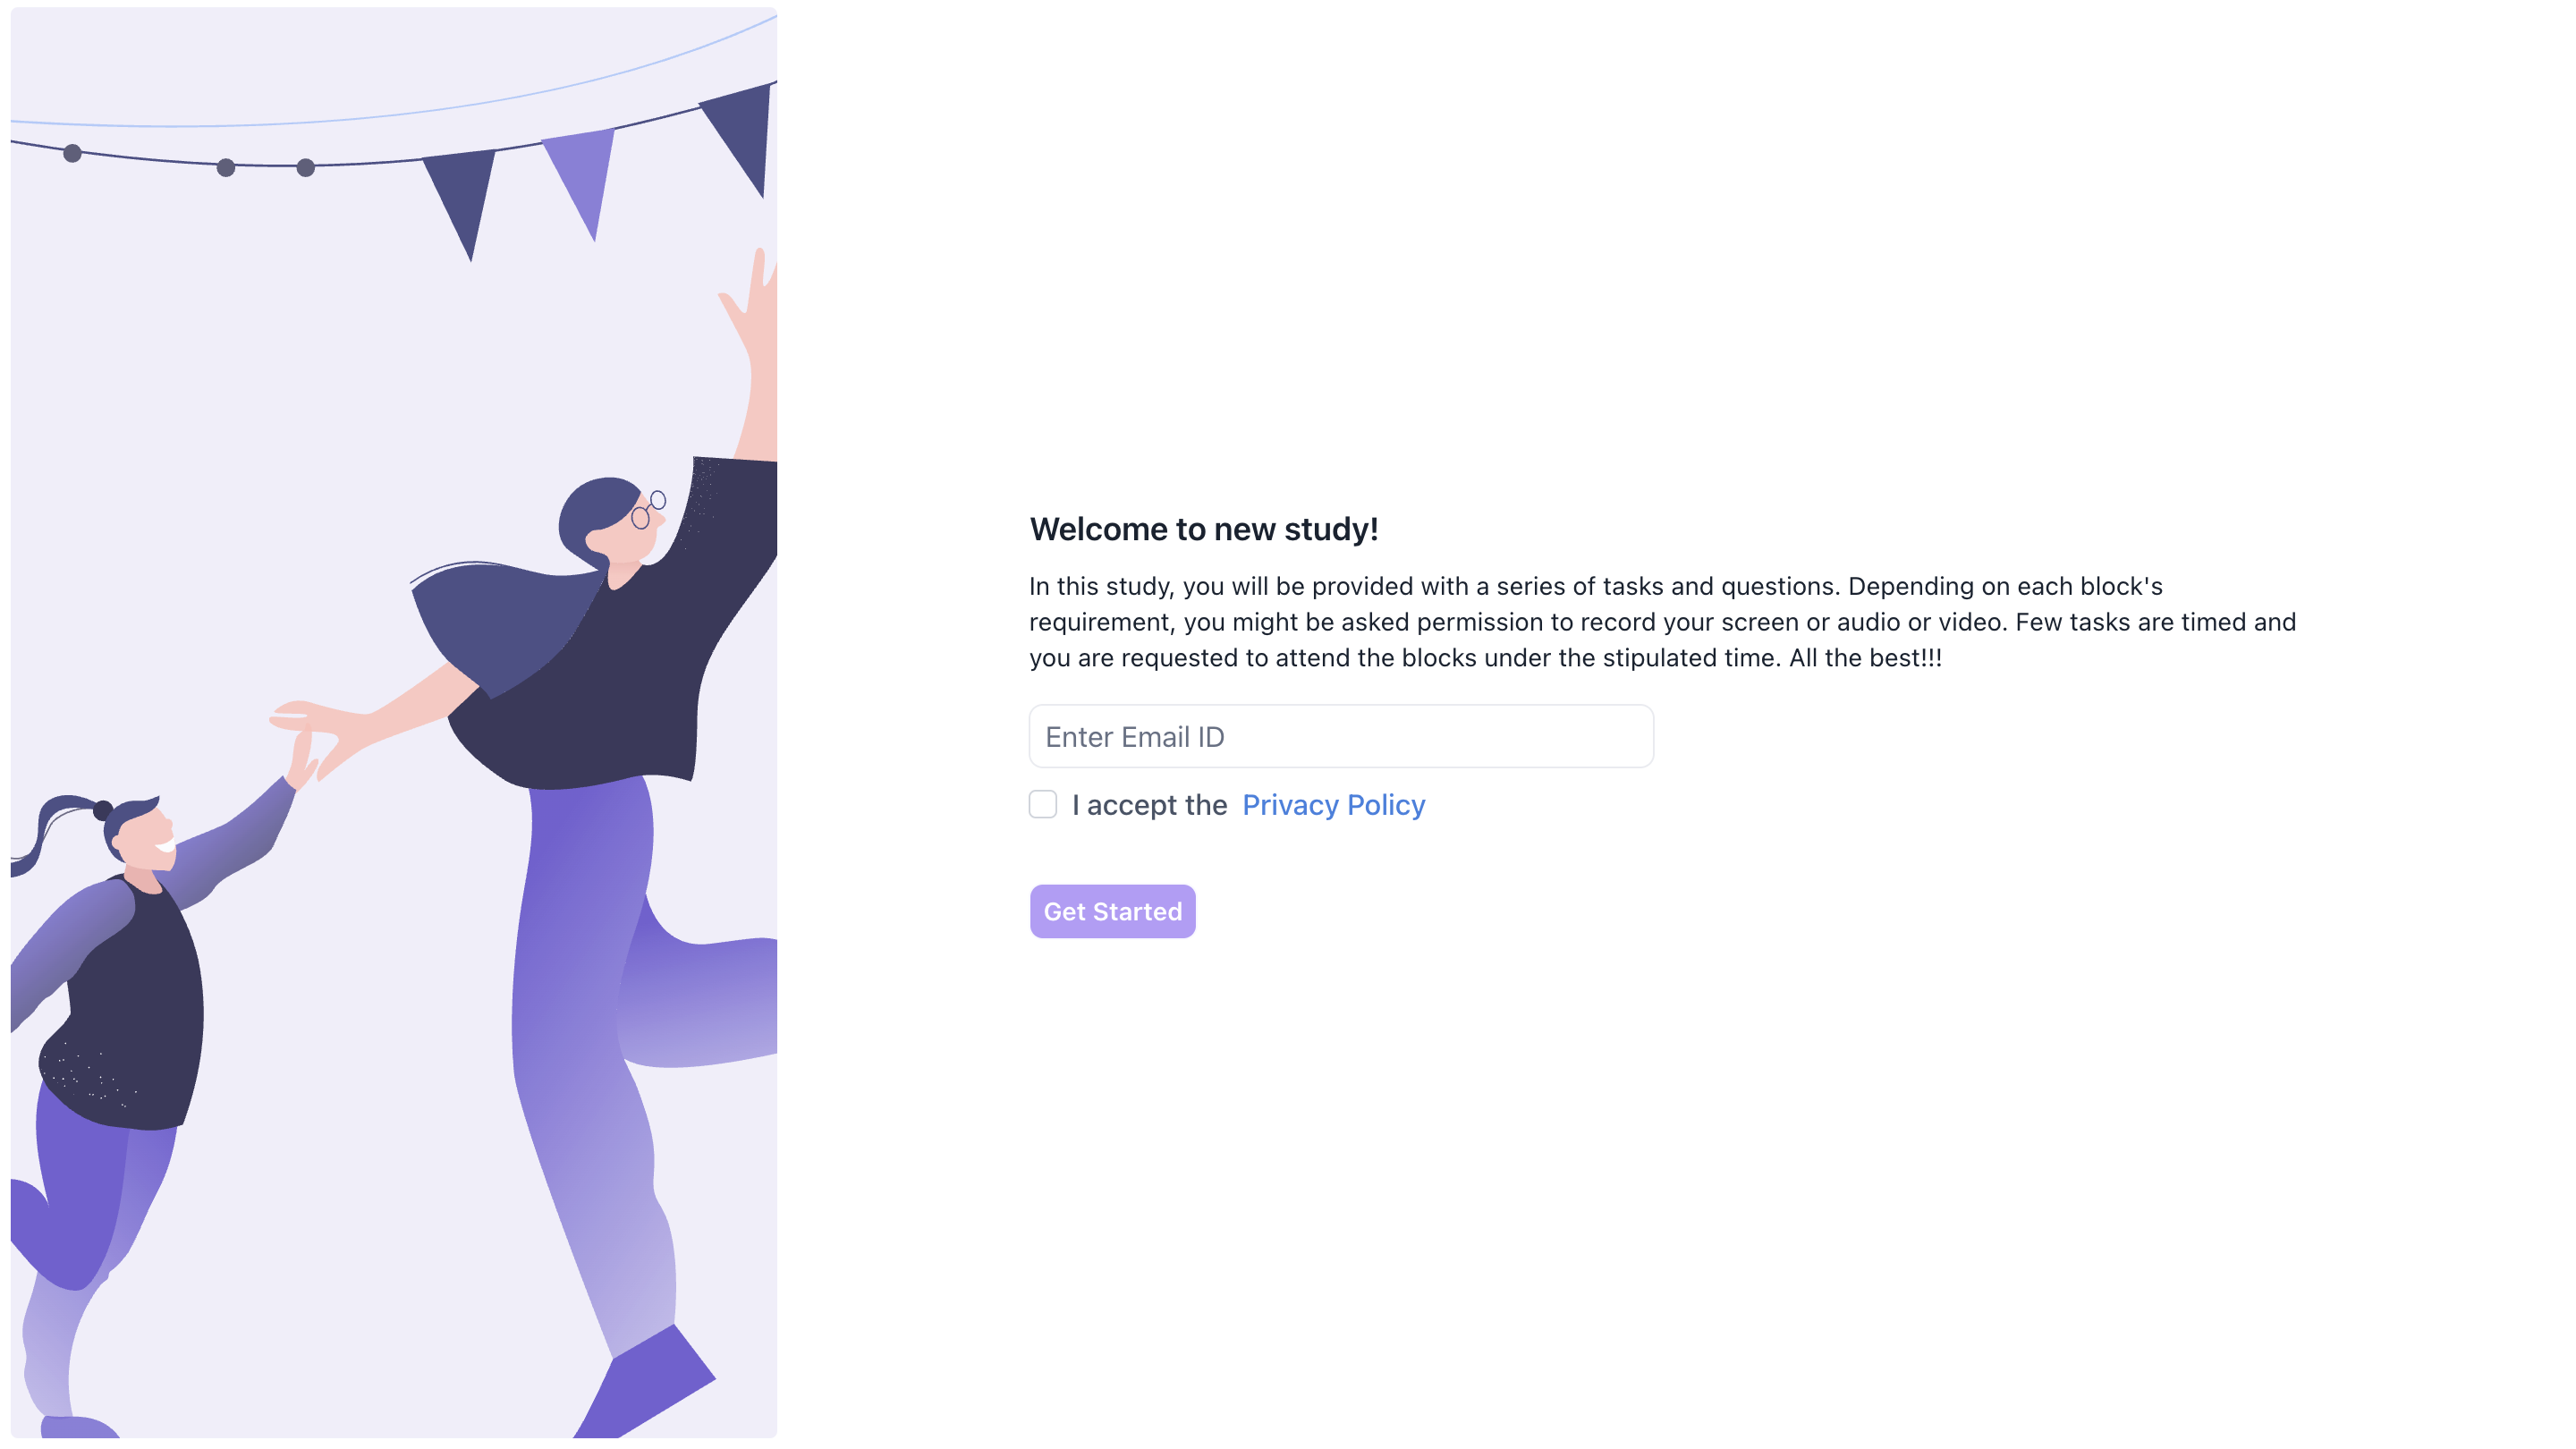The width and height of the screenshot is (2576, 1449).
Task: Click the leftmost dot on the garland
Action: point(72,153)
